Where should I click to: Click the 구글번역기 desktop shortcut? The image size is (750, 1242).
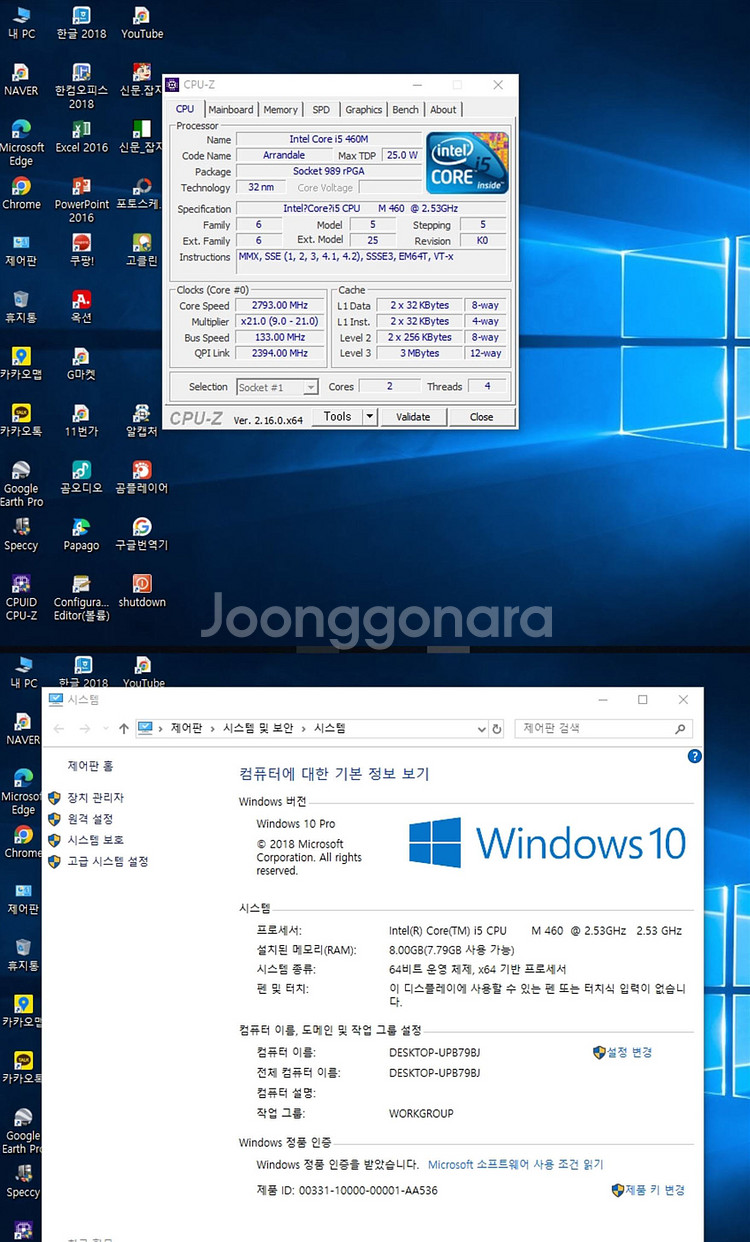point(142,535)
